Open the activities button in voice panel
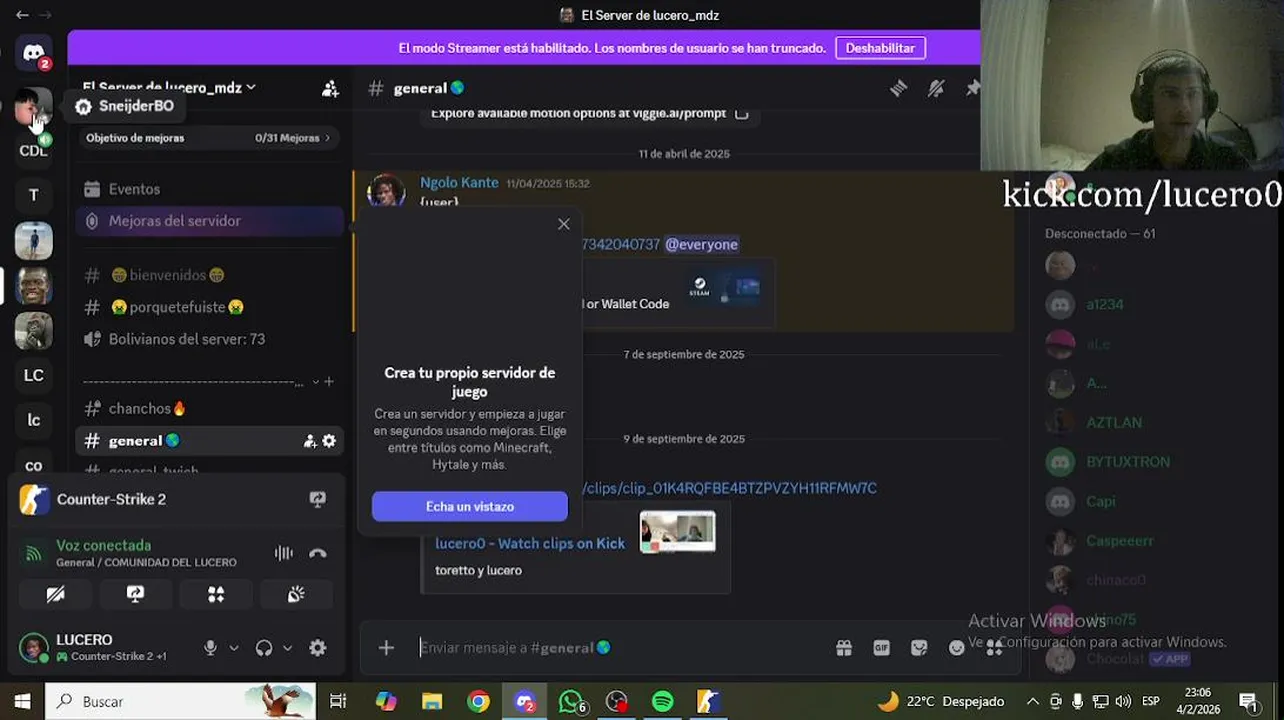The width and height of the screenshot is (1284, 720). [216, 594]
